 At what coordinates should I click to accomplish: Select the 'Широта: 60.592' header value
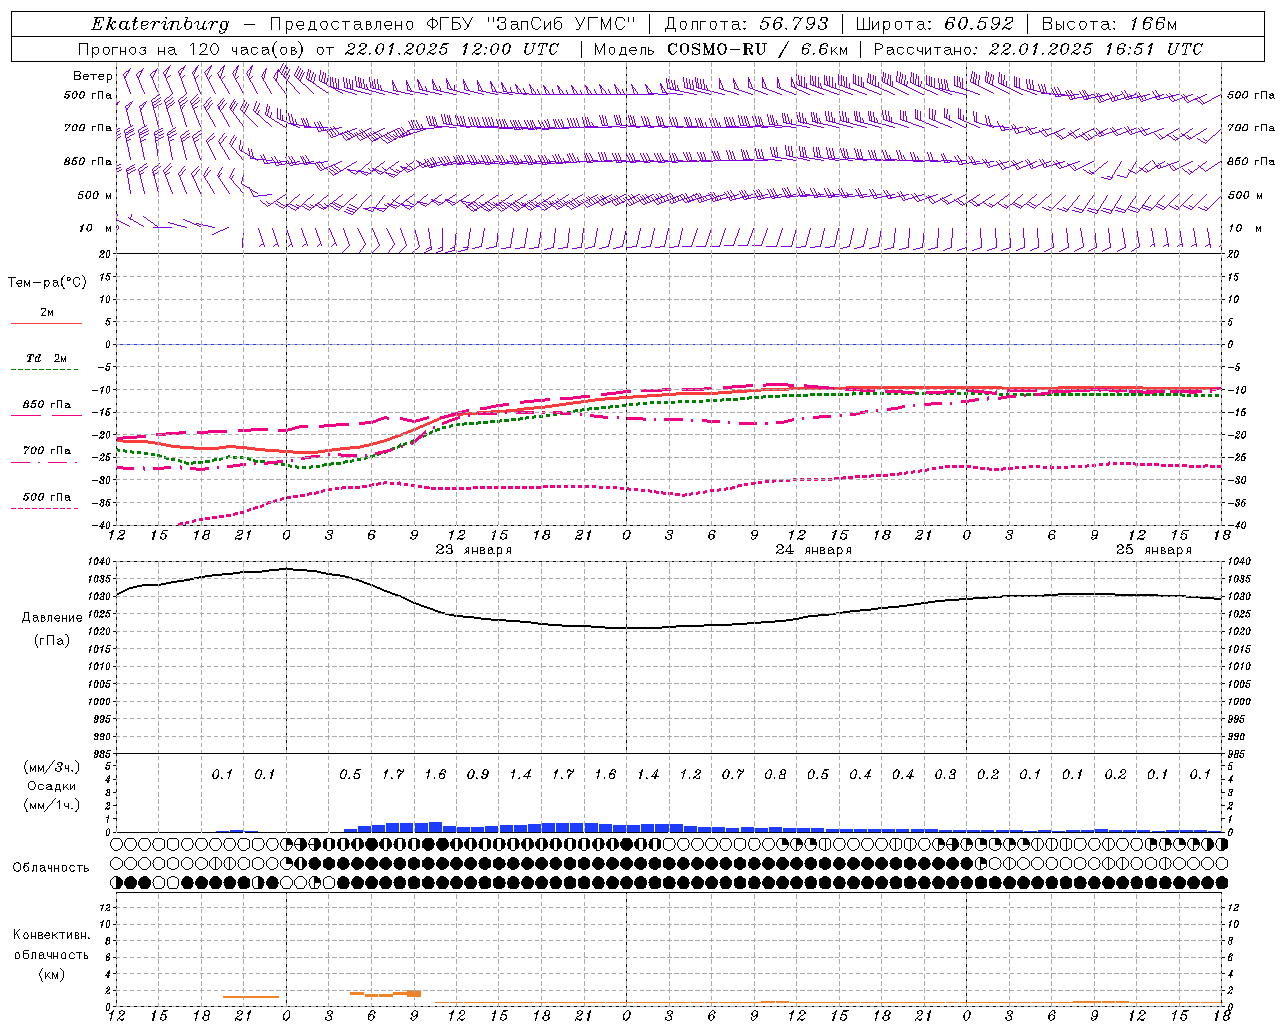[x=934, y=24]
